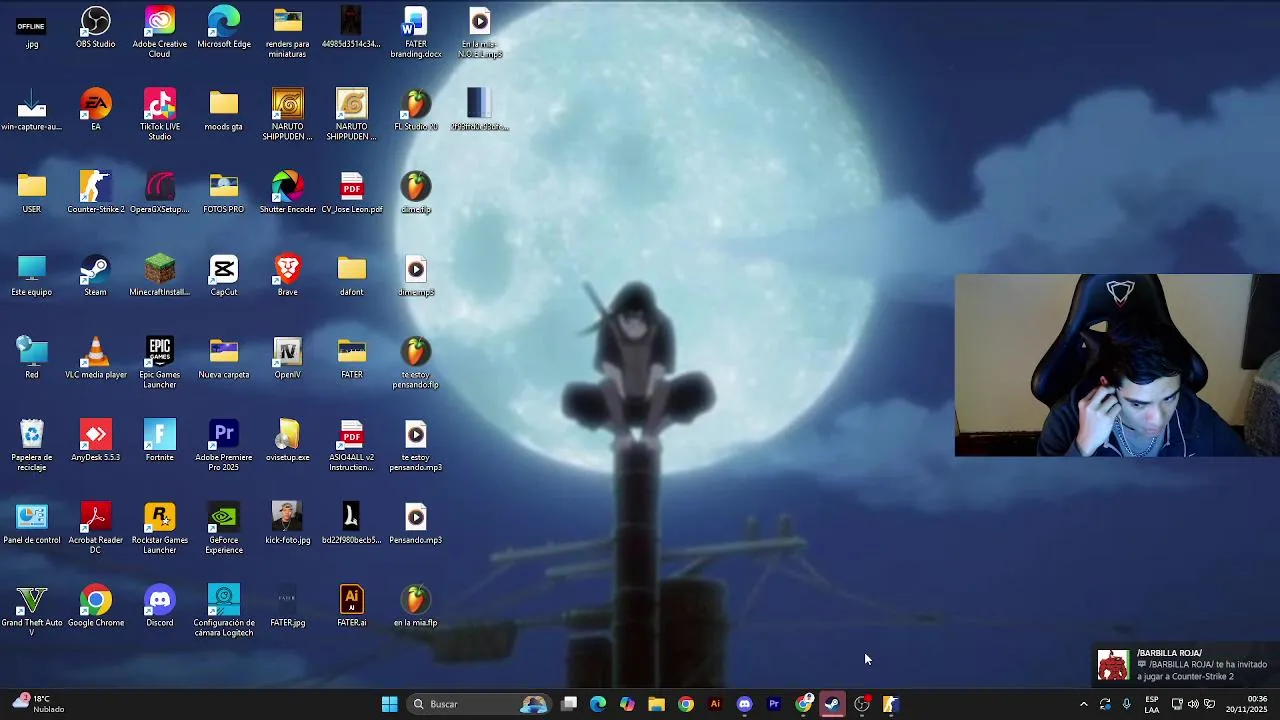Open TikTok LIVE Studio shortcut
The image size is (1280, 720).
(159, 115)
